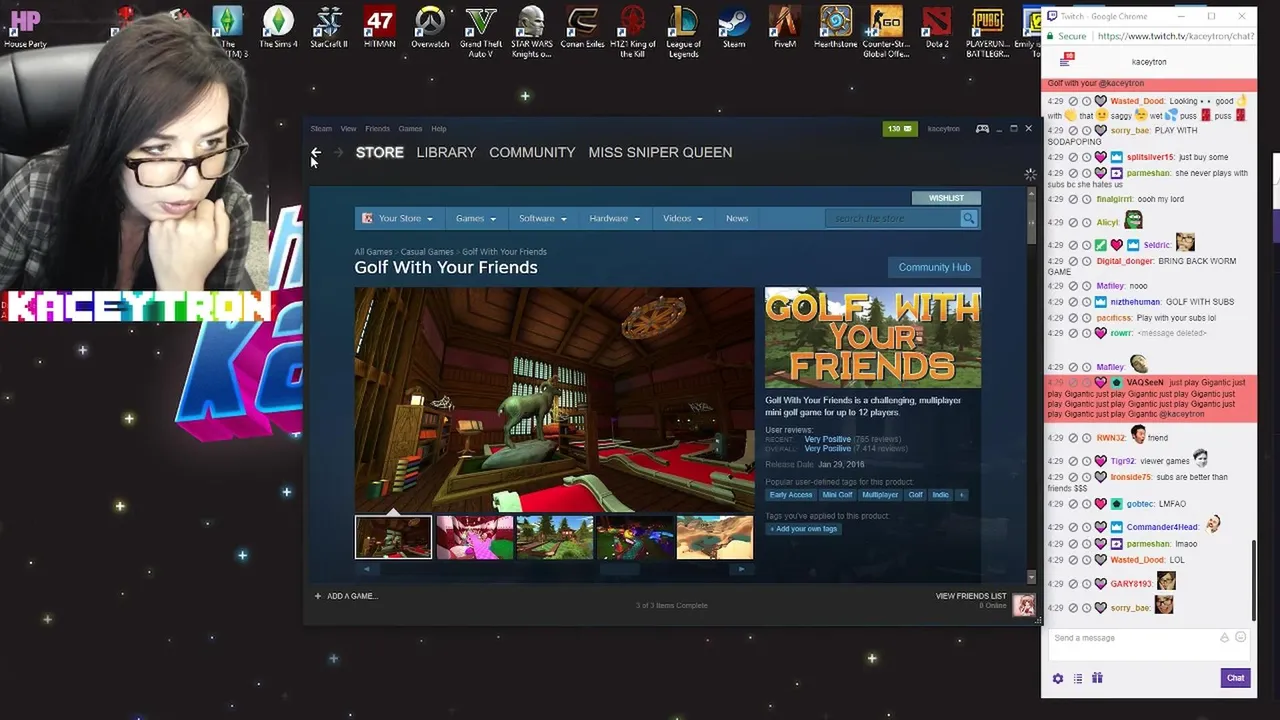
Task: Select the desert island screenshot thumbnail
Action: 714,537
